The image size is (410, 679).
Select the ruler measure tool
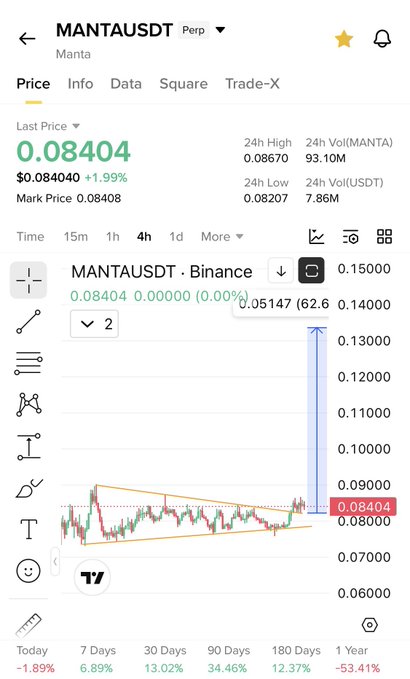pos(29,625)
